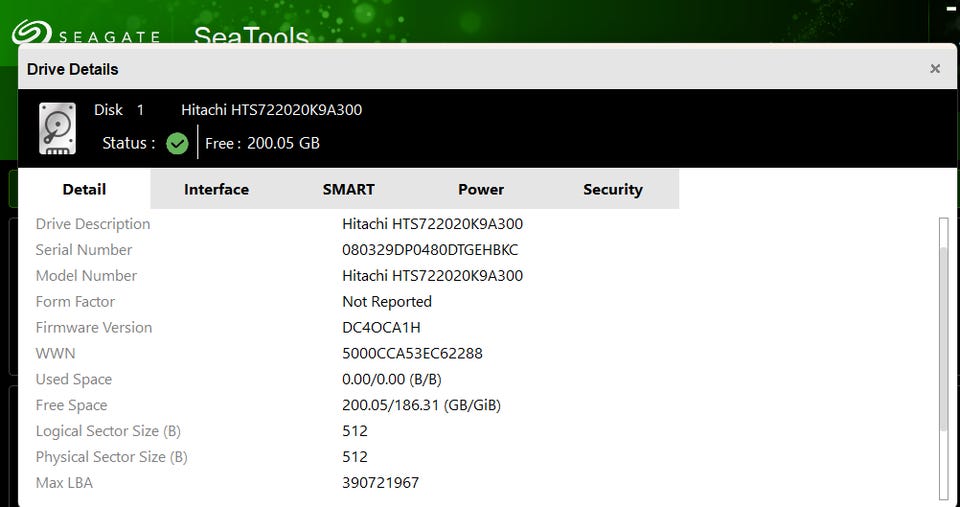Click the Logical Sector Size value 512
Image resolution: width=960 pixels, height=507 pixels.
(355, 431)
